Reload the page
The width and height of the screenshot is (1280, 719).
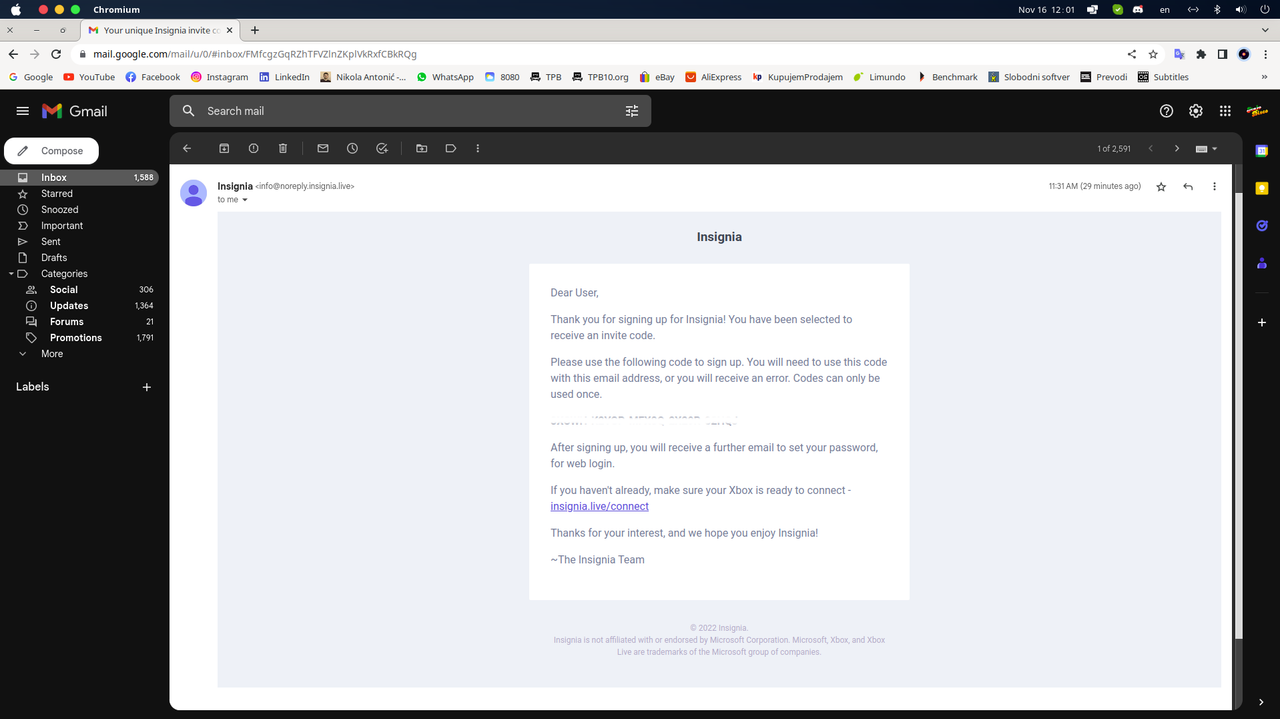pyautogui.click(x=56, y=54)
